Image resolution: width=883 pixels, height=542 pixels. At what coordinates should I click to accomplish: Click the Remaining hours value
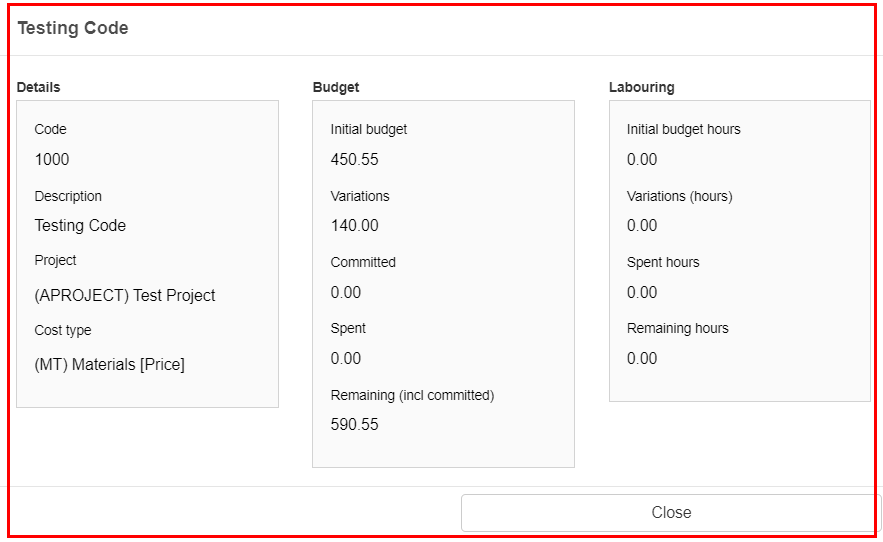[641, 358]
